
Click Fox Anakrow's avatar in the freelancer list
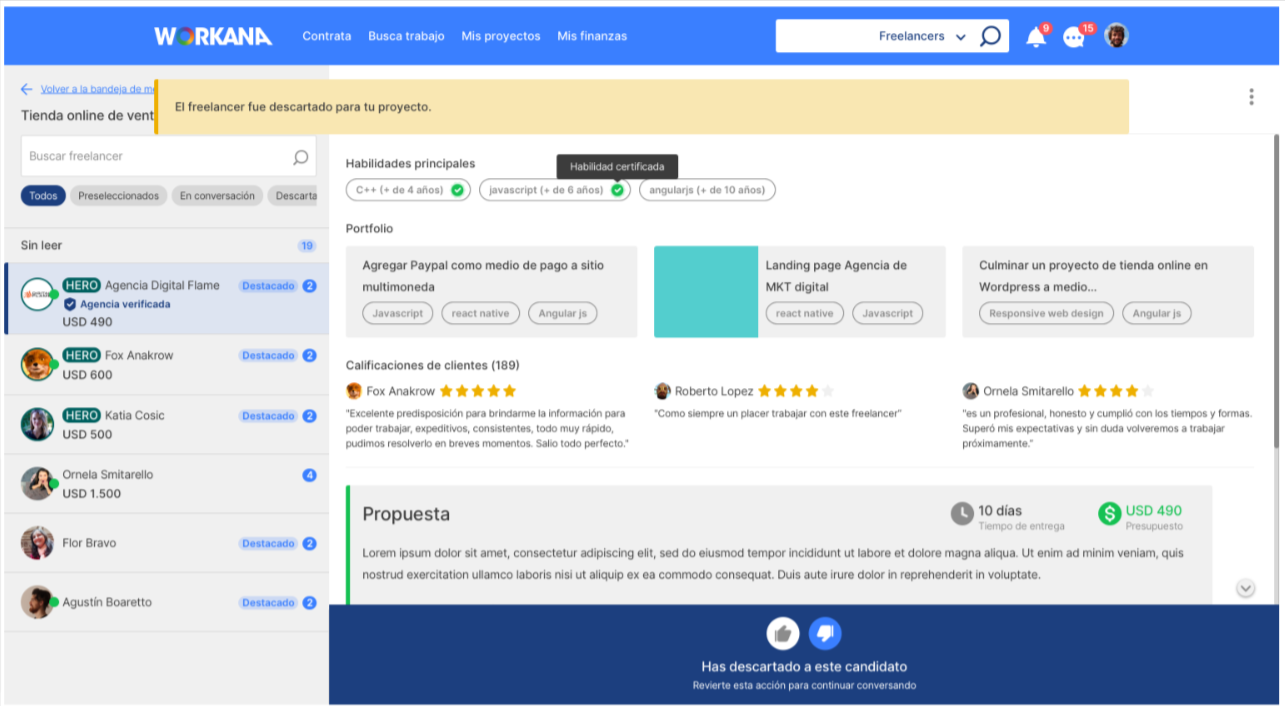point(37,364)
